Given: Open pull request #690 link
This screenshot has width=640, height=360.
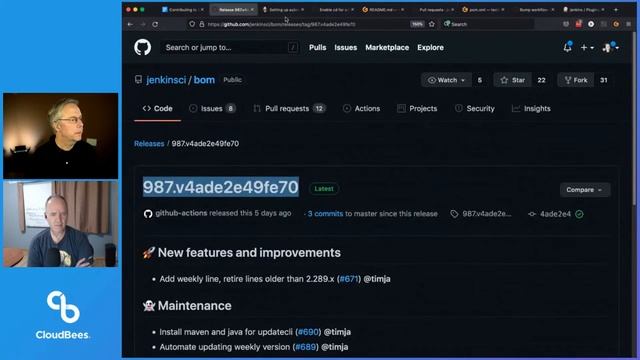Looking at the screenshot, I should [x=308, y=332].
